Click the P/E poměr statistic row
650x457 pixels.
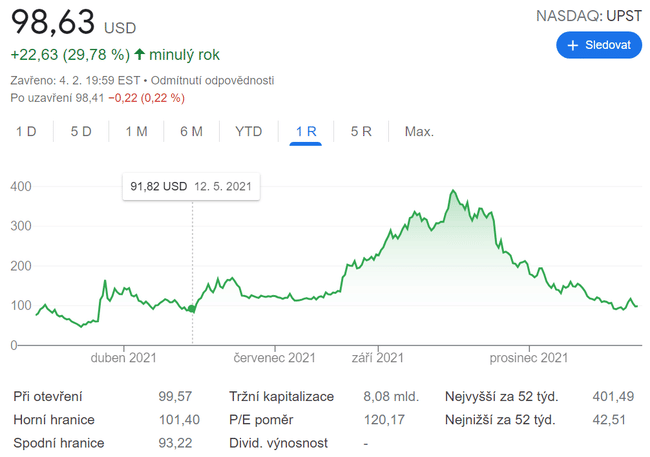[320, 420]
